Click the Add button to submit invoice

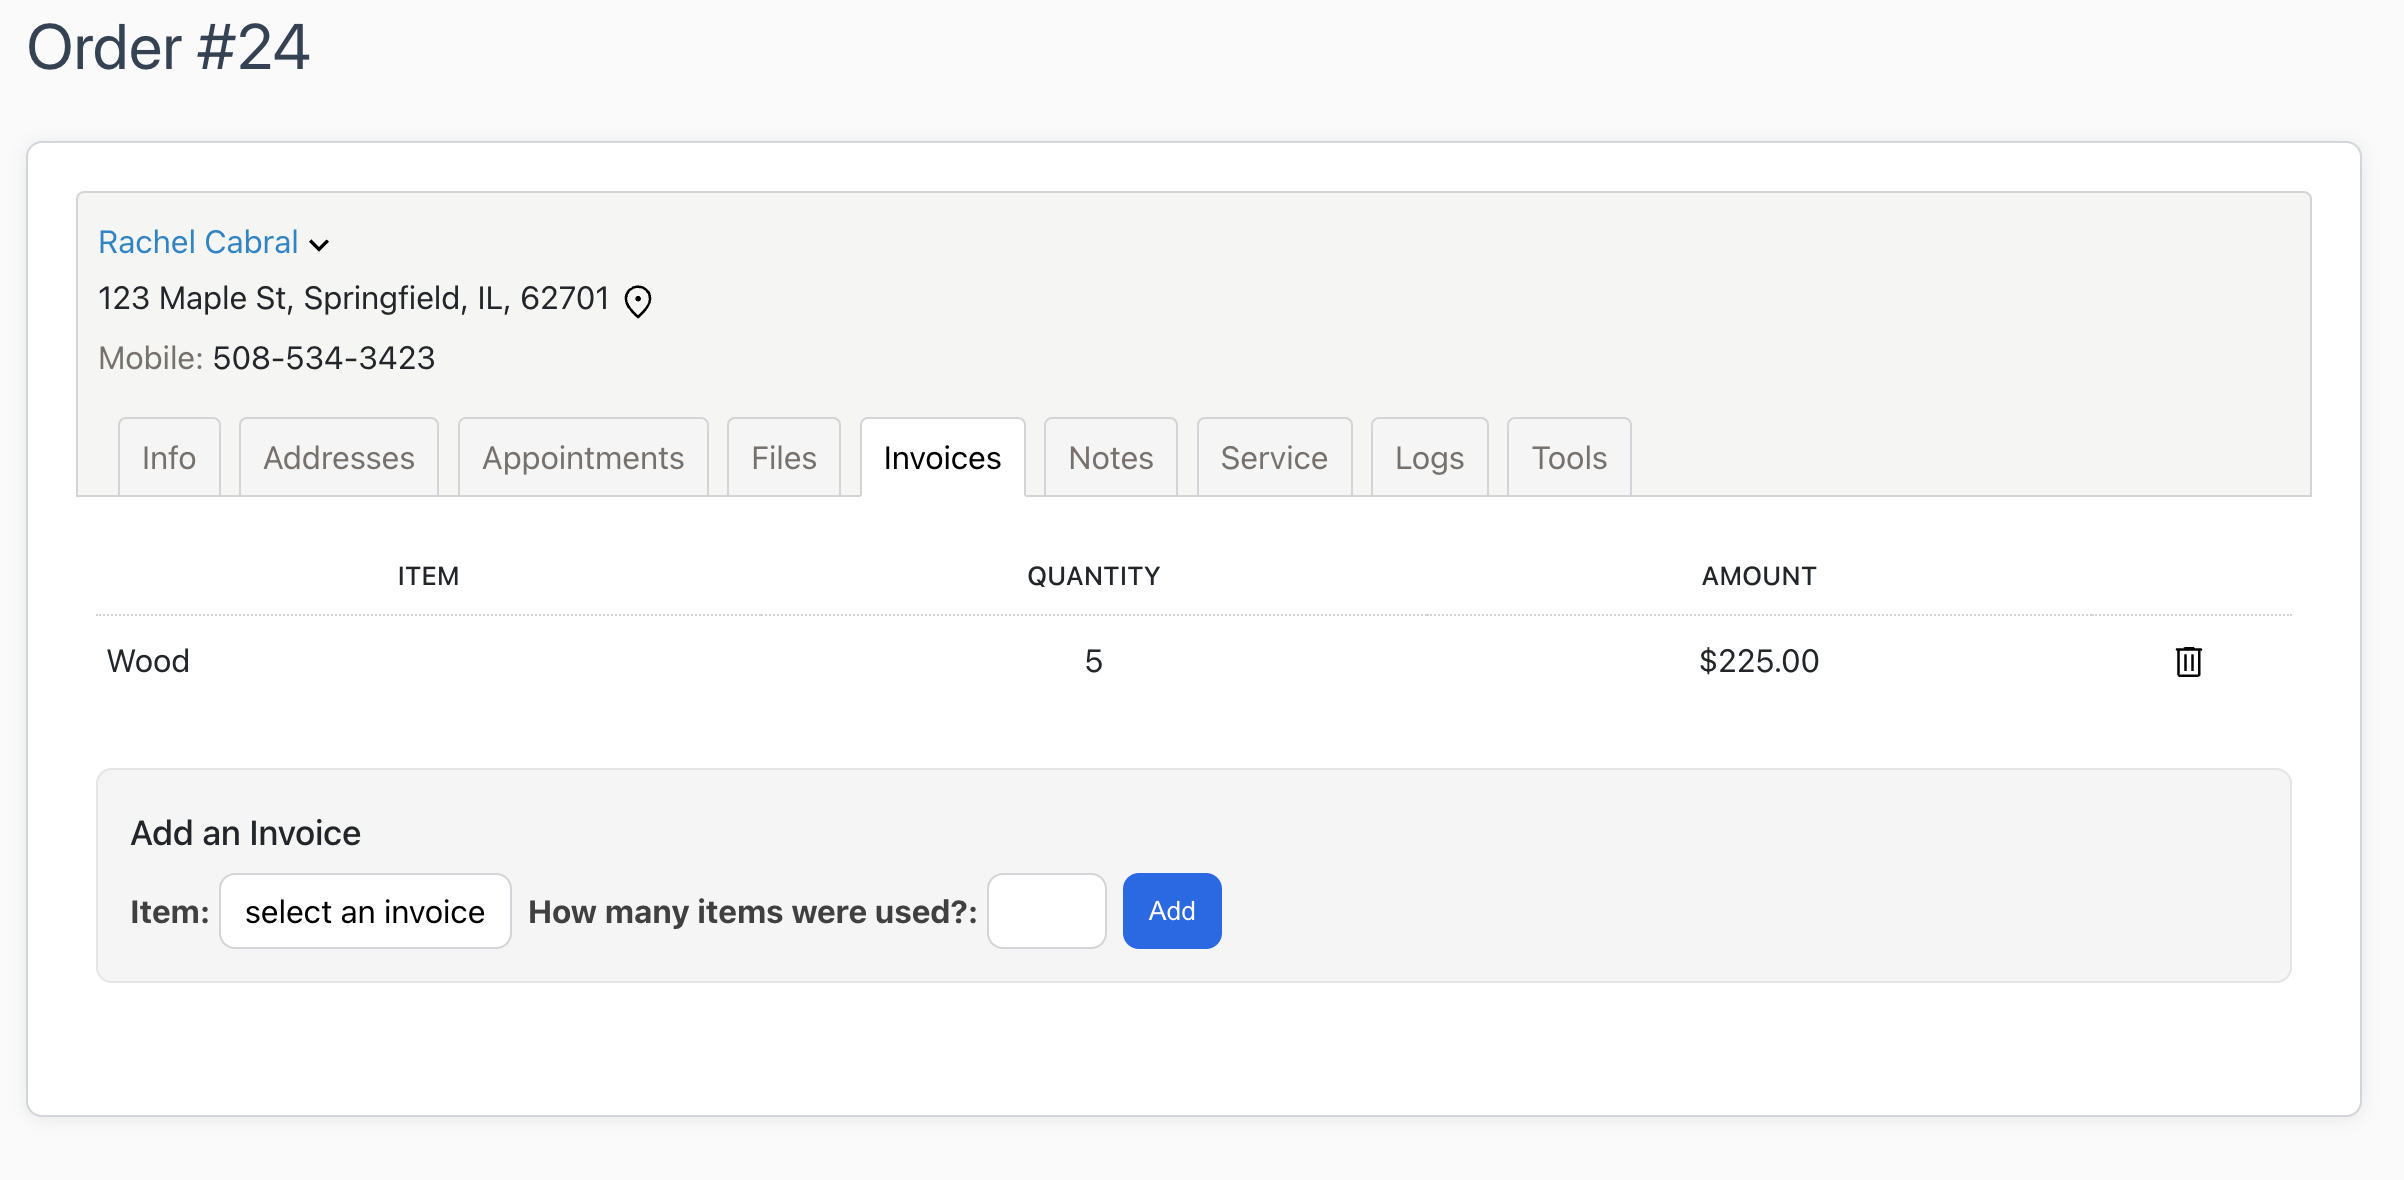tap(1171, 910)
